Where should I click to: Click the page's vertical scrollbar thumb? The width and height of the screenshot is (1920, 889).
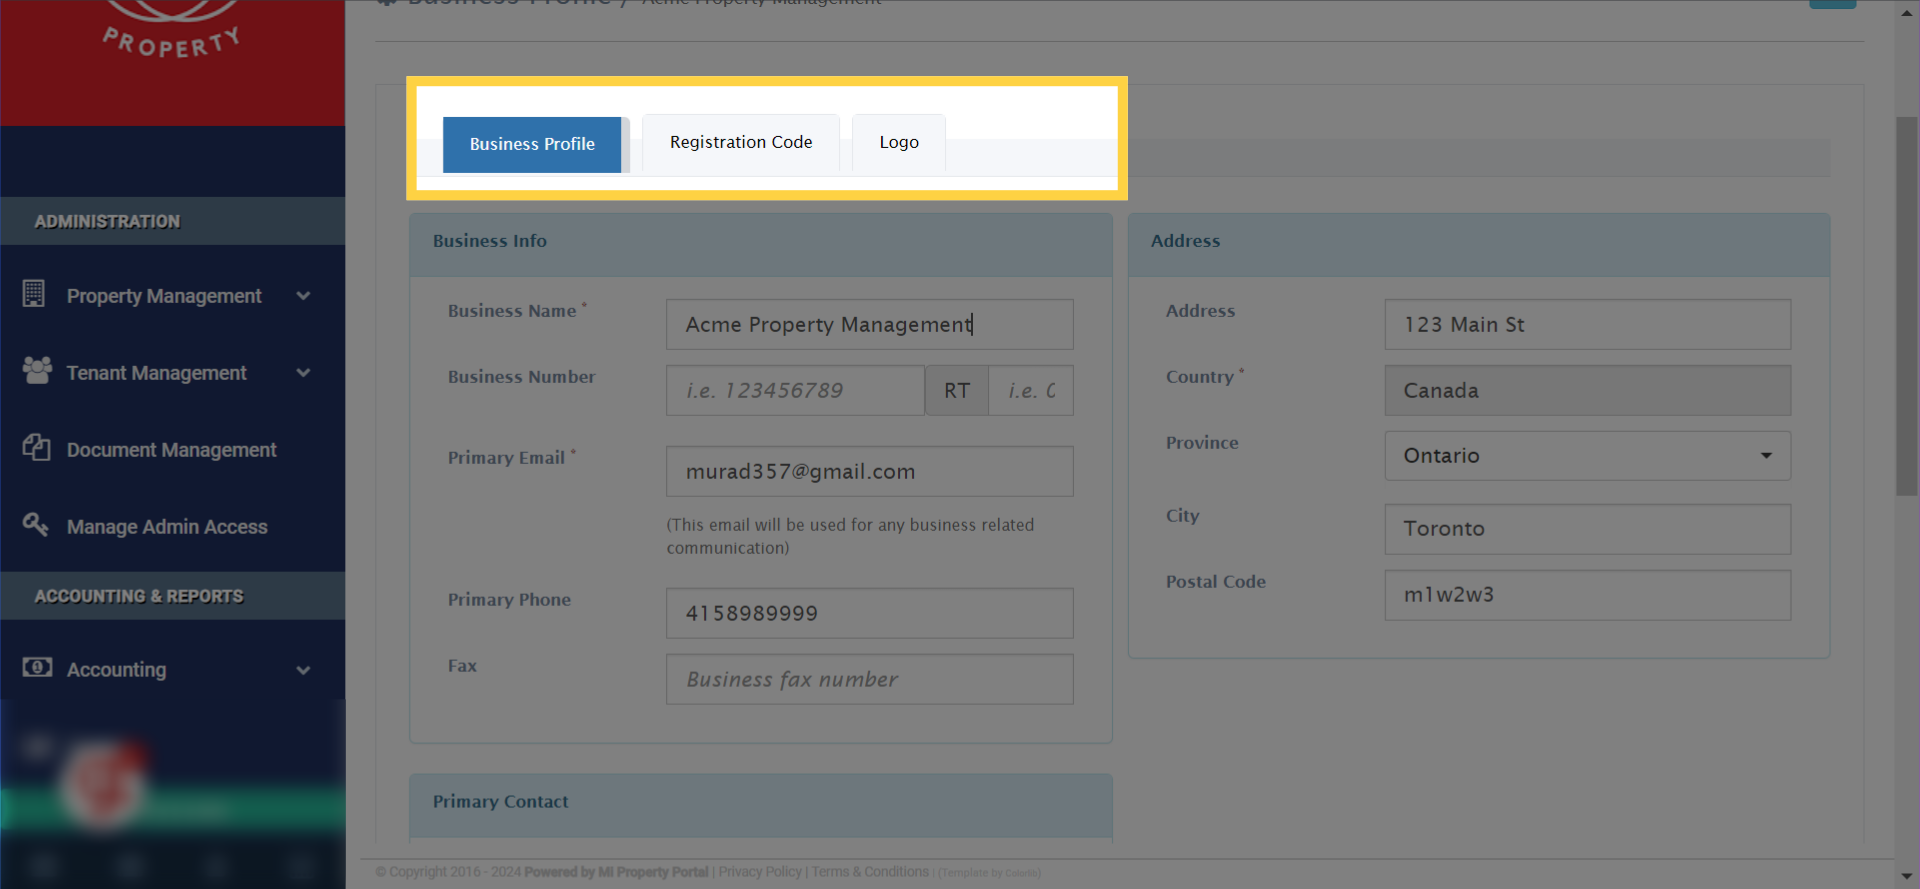[x=1906, y=305]
